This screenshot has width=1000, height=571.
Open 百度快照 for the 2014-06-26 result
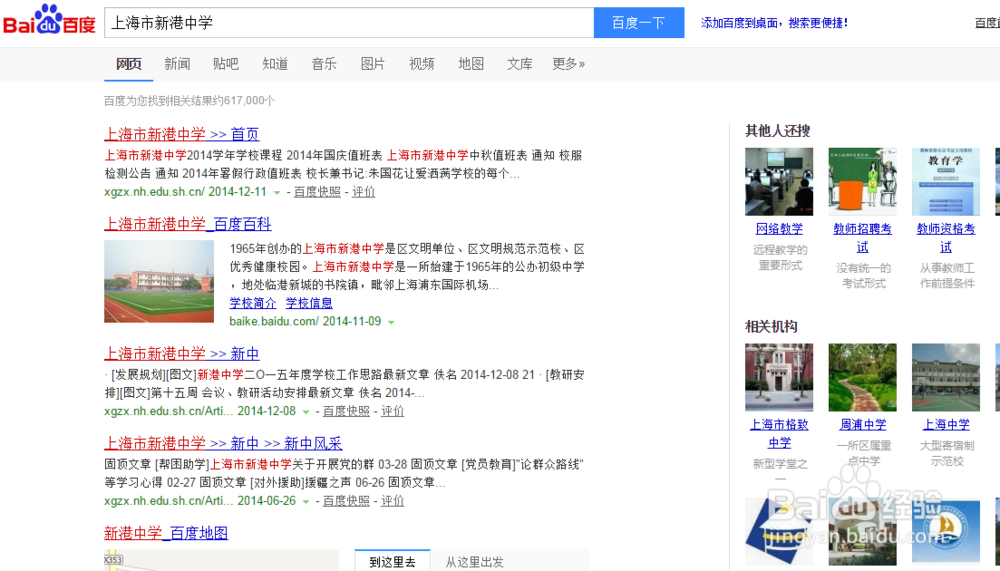coord(346,501)
